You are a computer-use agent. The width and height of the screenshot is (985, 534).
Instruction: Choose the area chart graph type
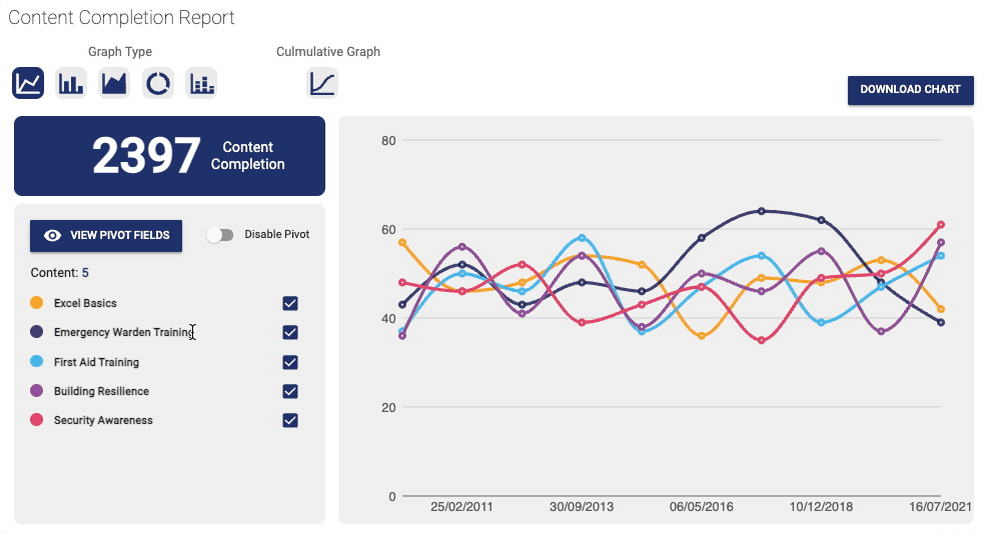click(x=114, y=83)
